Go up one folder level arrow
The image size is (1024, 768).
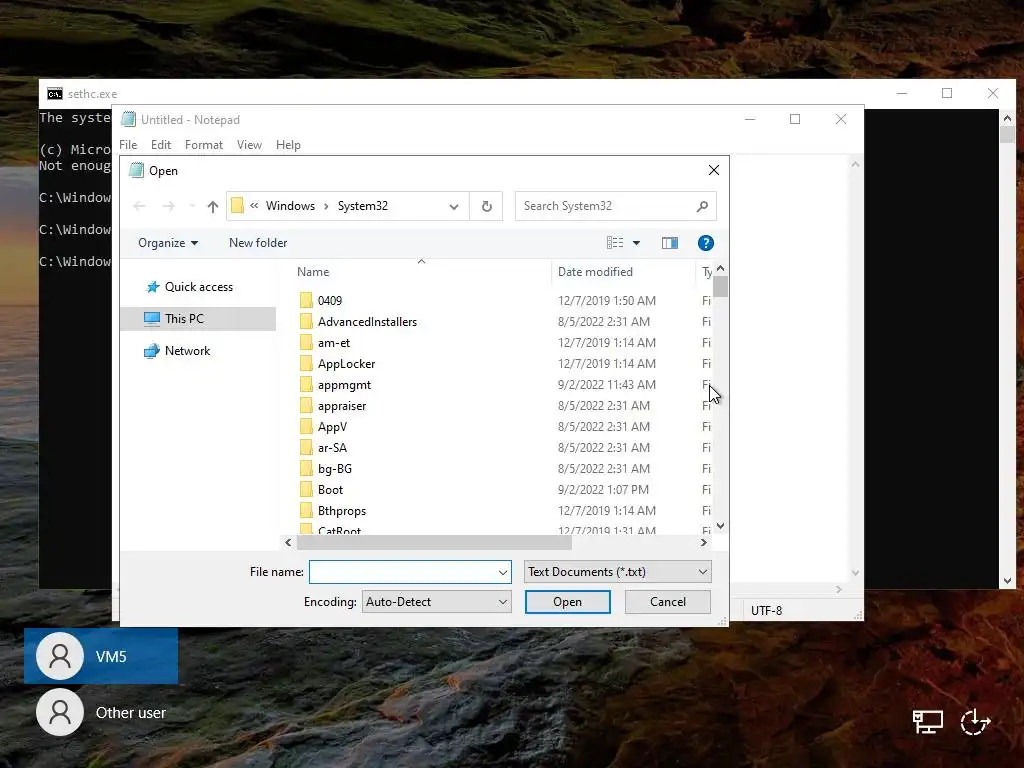212,206
